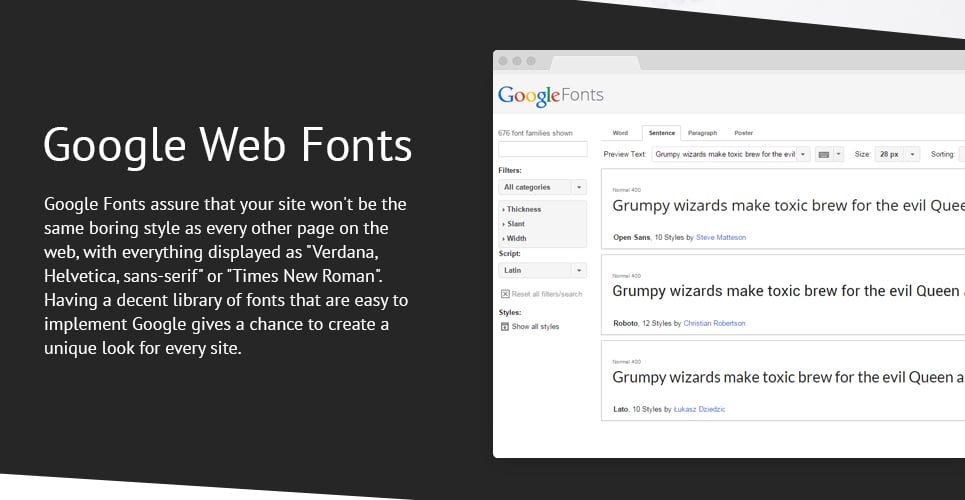Switch to the Word tab
The width and height of the screenshot is (965, 500).
coord(620,133)
